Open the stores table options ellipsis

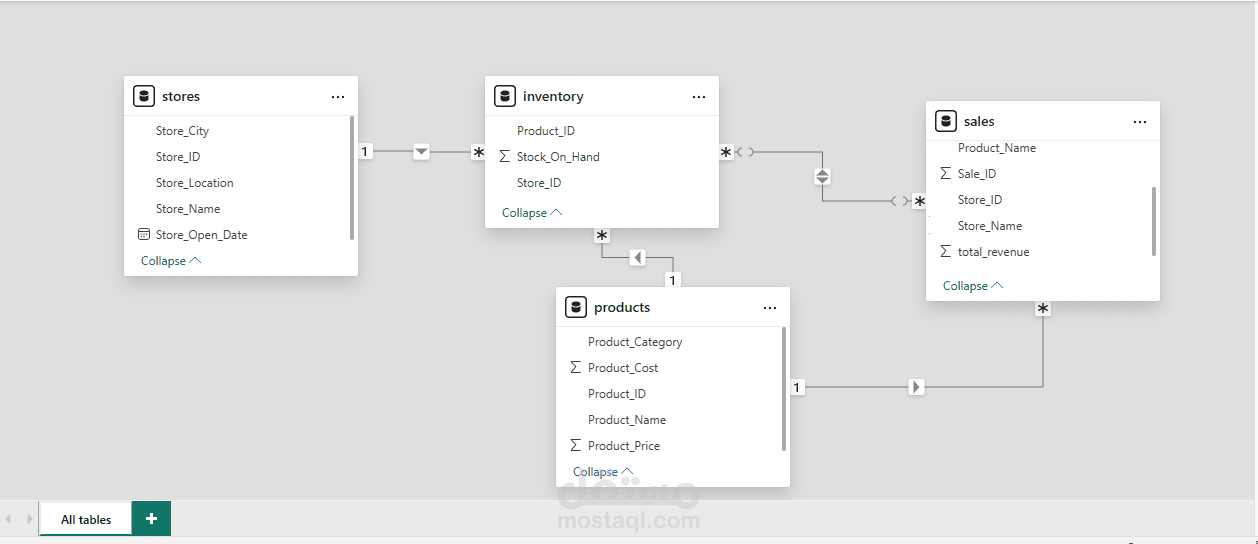coord(338,97)
